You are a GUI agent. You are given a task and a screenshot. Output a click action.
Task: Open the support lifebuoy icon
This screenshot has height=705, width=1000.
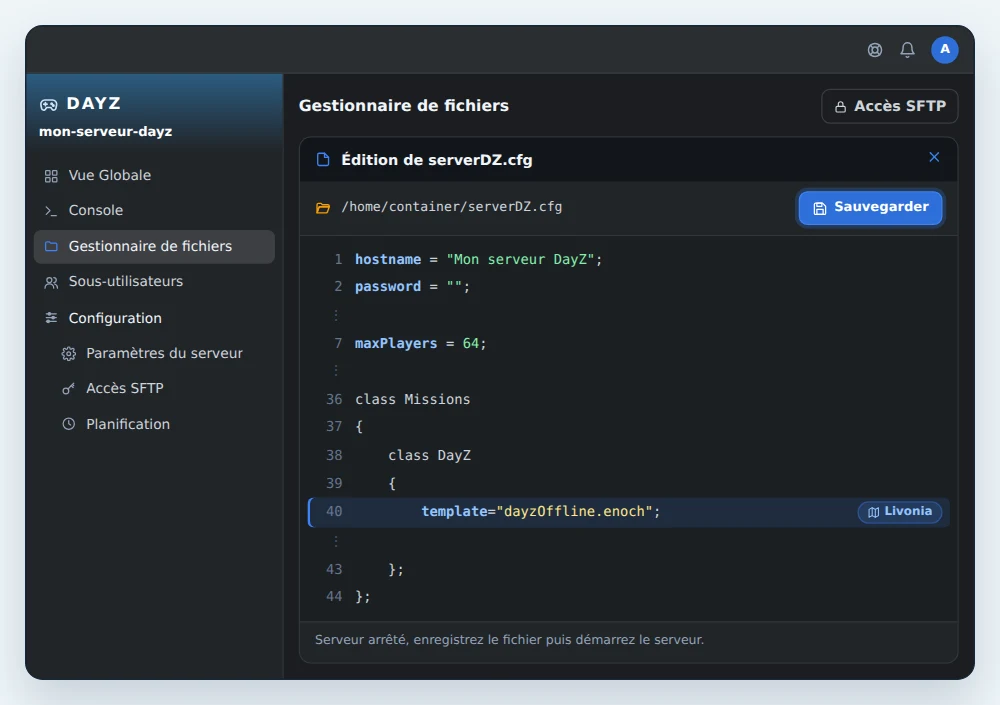[x=874, y=50]
